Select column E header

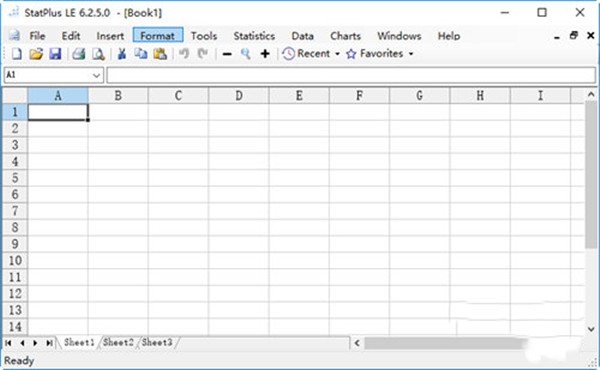299,96
